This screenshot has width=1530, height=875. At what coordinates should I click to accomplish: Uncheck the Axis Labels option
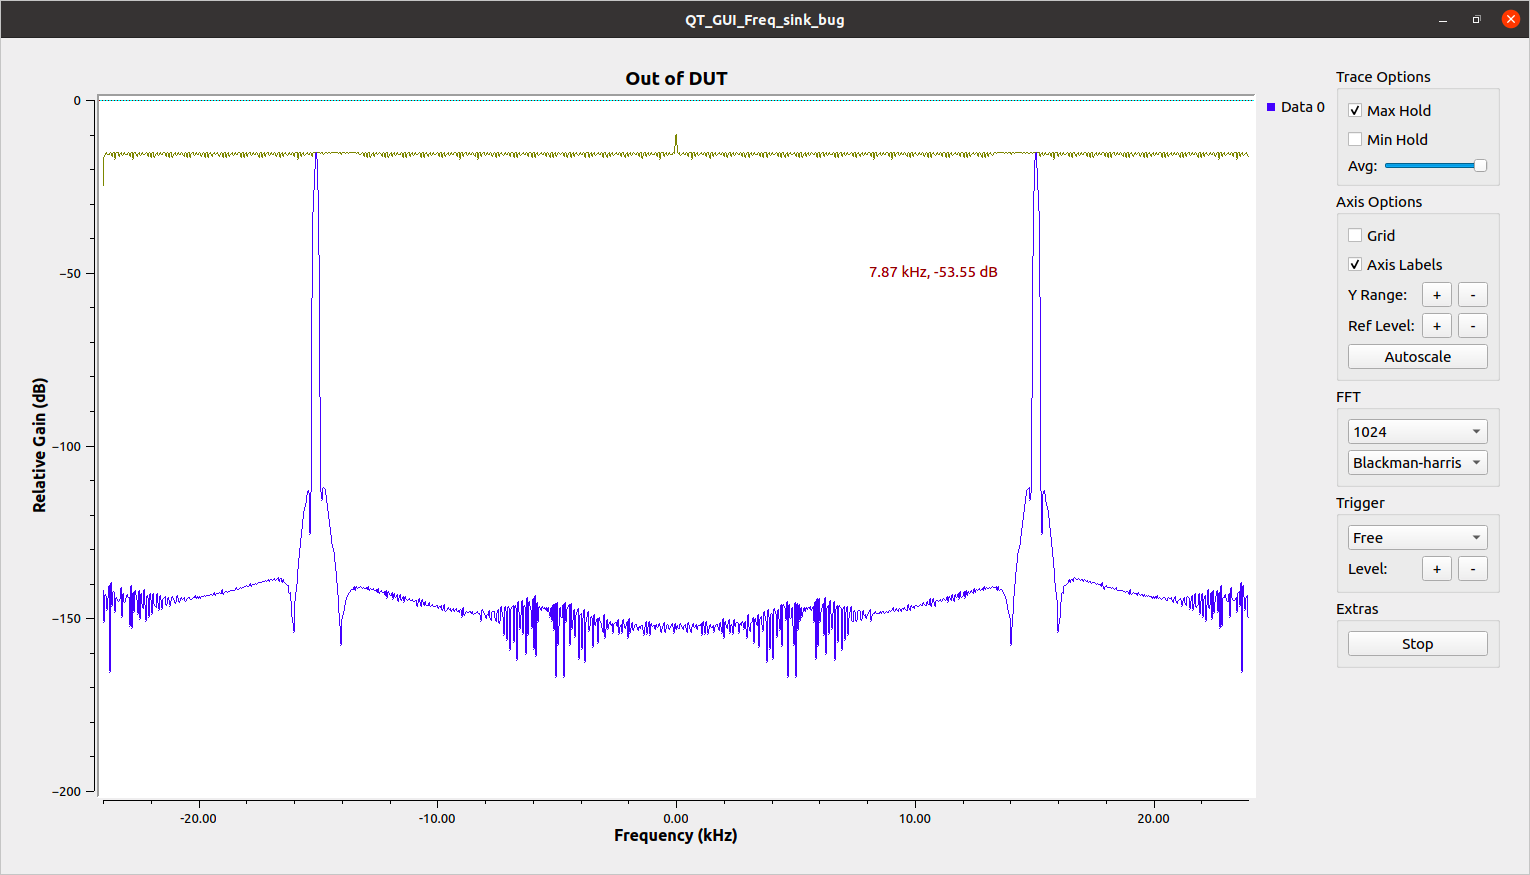pos(1356,264)
